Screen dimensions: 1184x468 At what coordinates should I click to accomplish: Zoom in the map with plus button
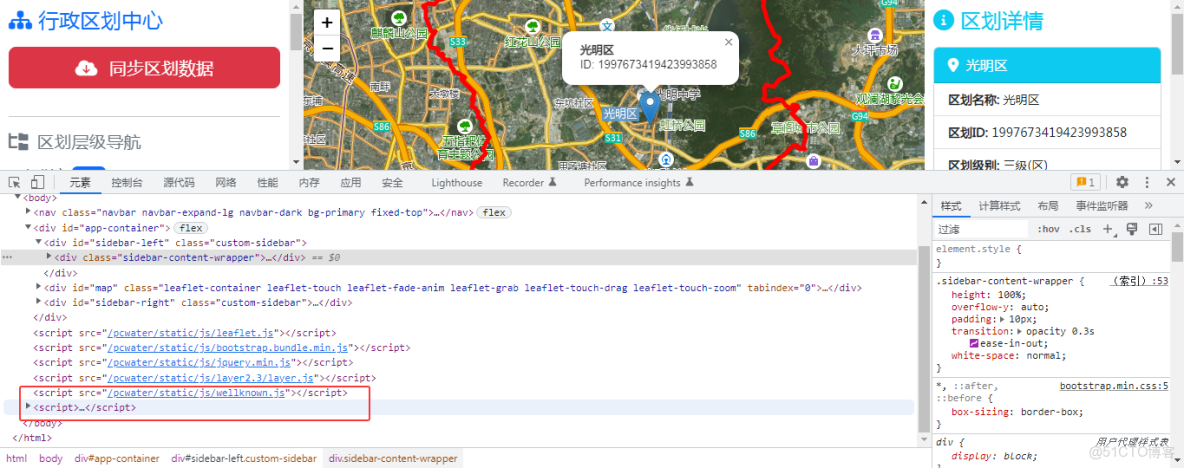point(327,23)
